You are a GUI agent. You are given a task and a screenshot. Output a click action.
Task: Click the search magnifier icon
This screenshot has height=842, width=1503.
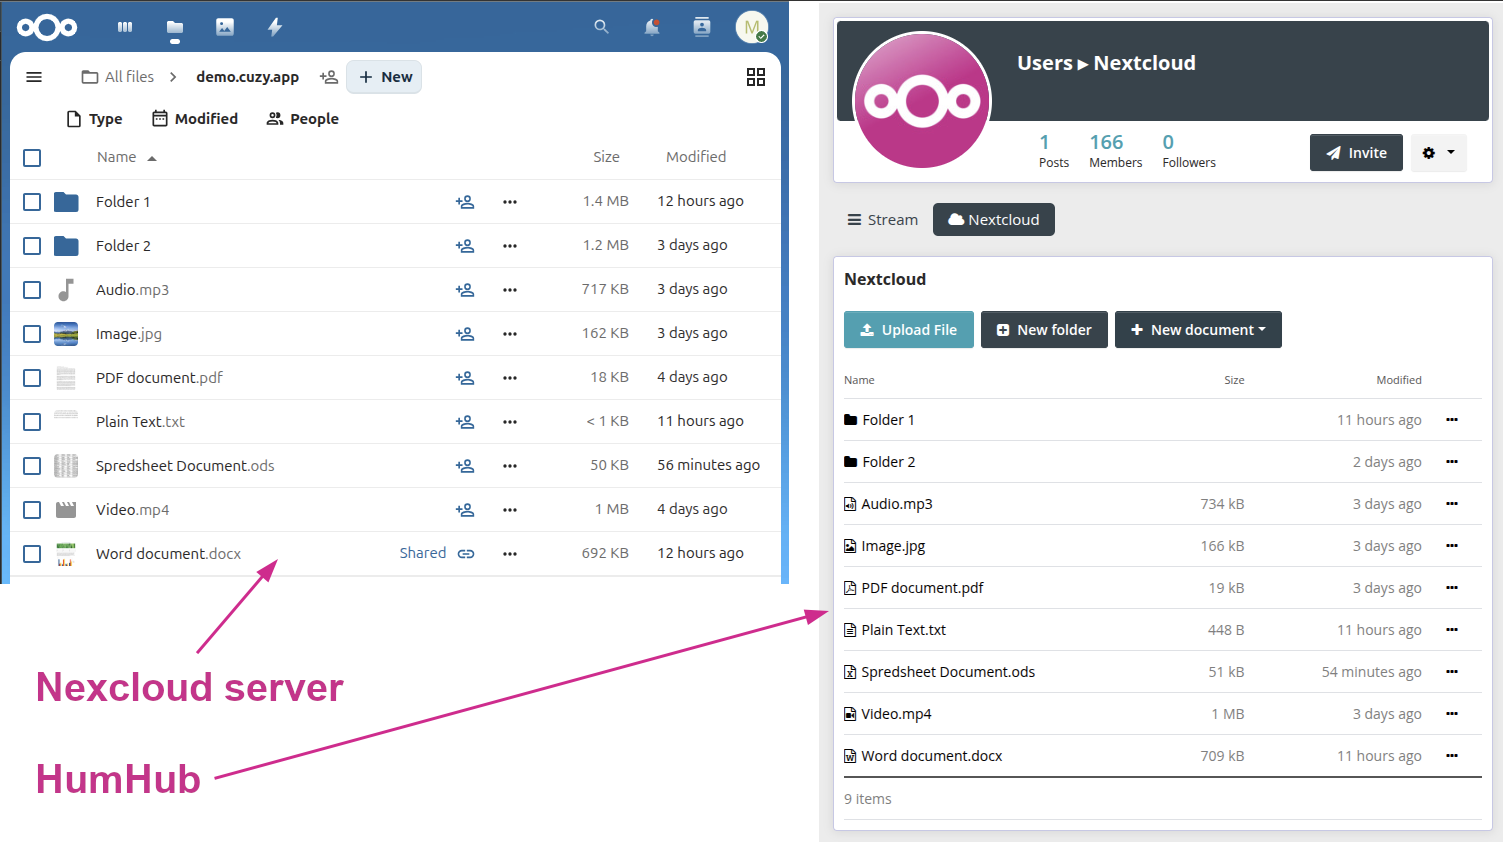[601, 27]
